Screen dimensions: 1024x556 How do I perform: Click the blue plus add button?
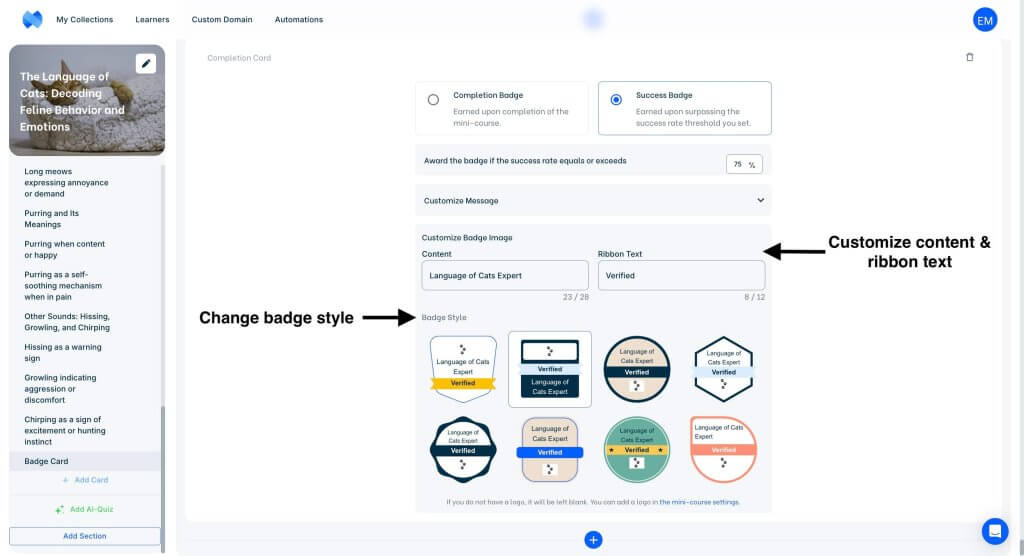[593, 540]
